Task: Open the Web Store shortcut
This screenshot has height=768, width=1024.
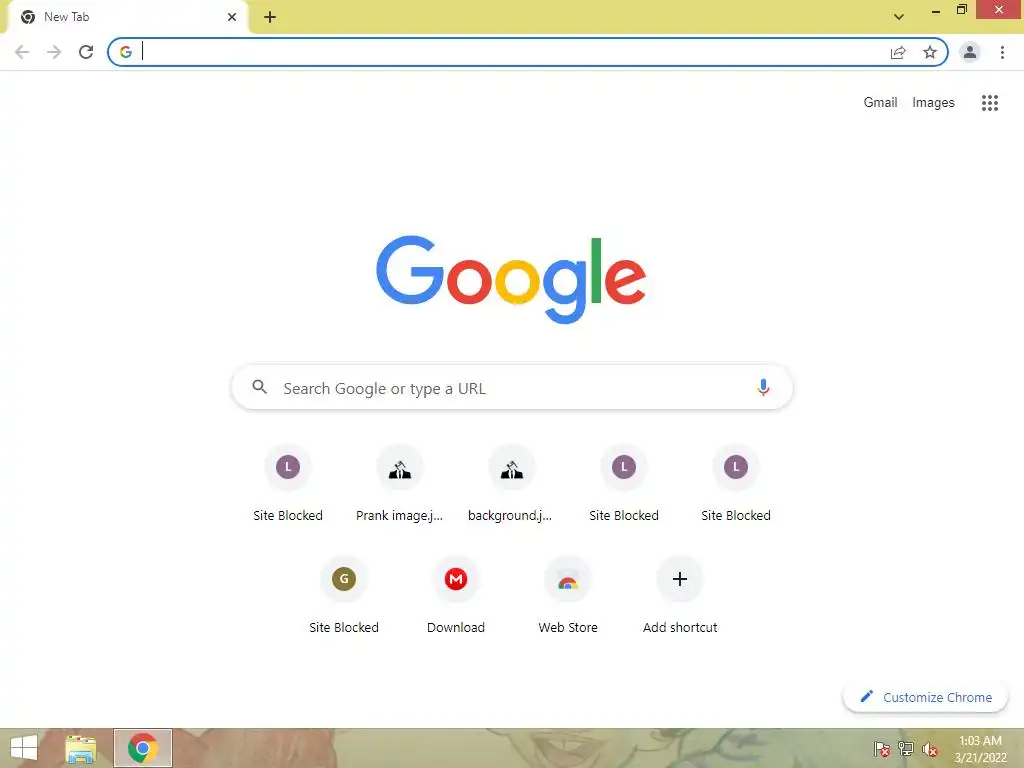Action: pyautogui.click(x=568, y=595)
